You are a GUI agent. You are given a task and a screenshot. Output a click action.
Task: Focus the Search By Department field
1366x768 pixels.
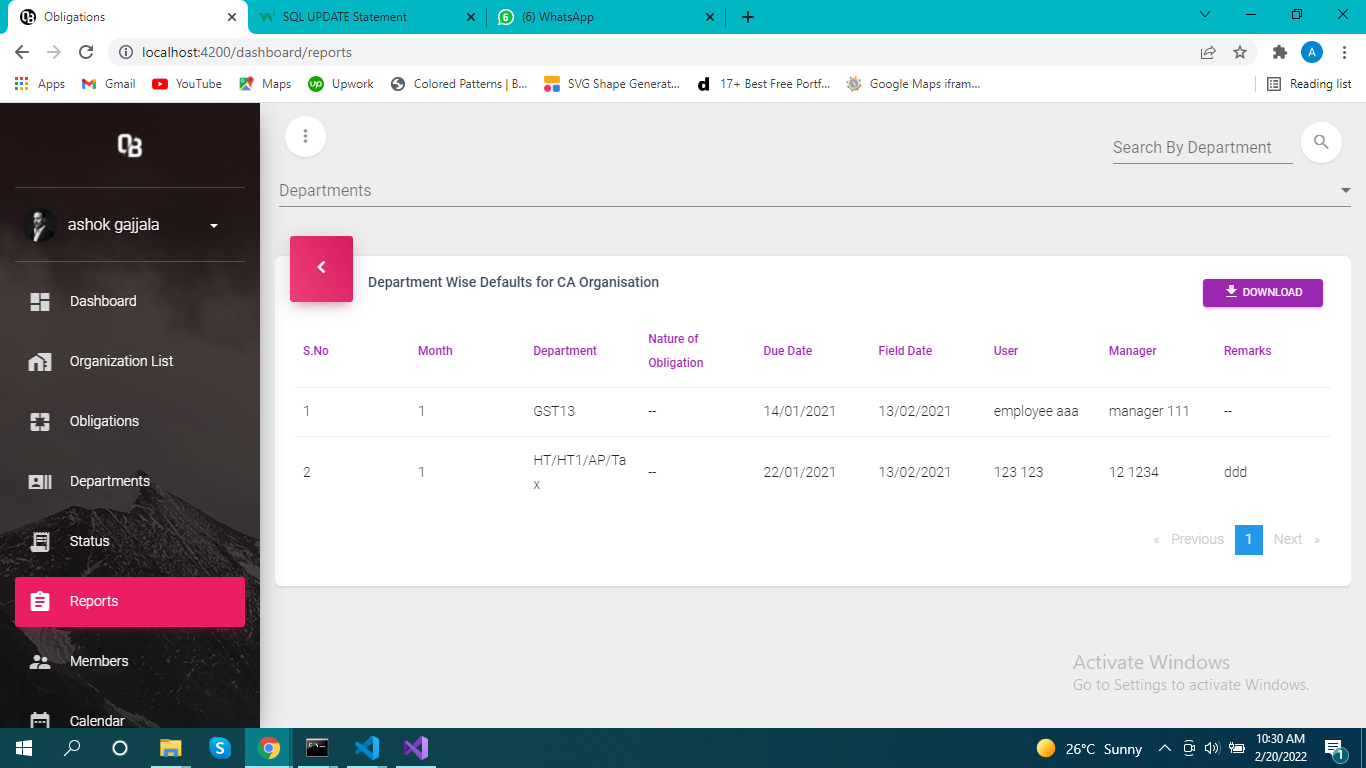(1202, 147)
